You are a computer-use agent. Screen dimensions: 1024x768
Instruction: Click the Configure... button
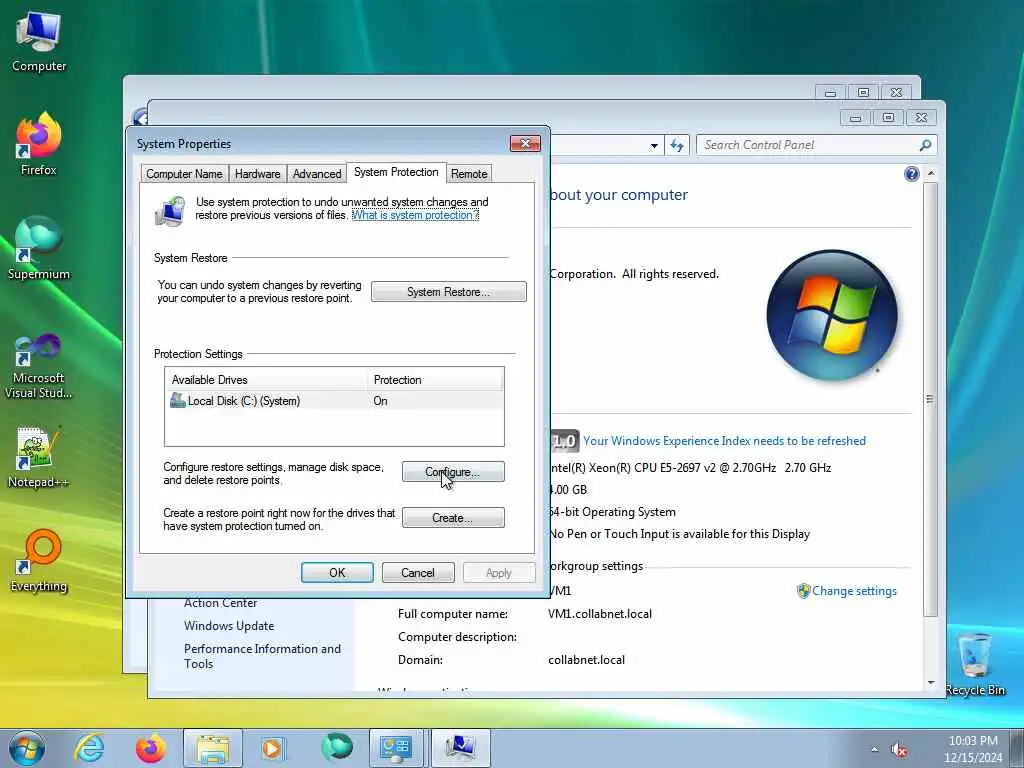[x=453, y=472]
